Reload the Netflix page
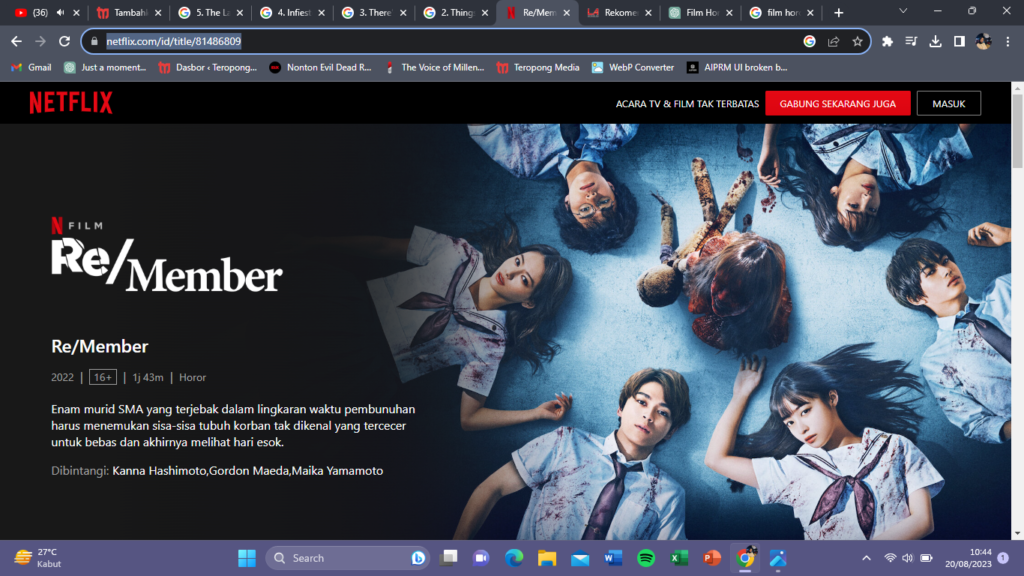 (64, 41)
